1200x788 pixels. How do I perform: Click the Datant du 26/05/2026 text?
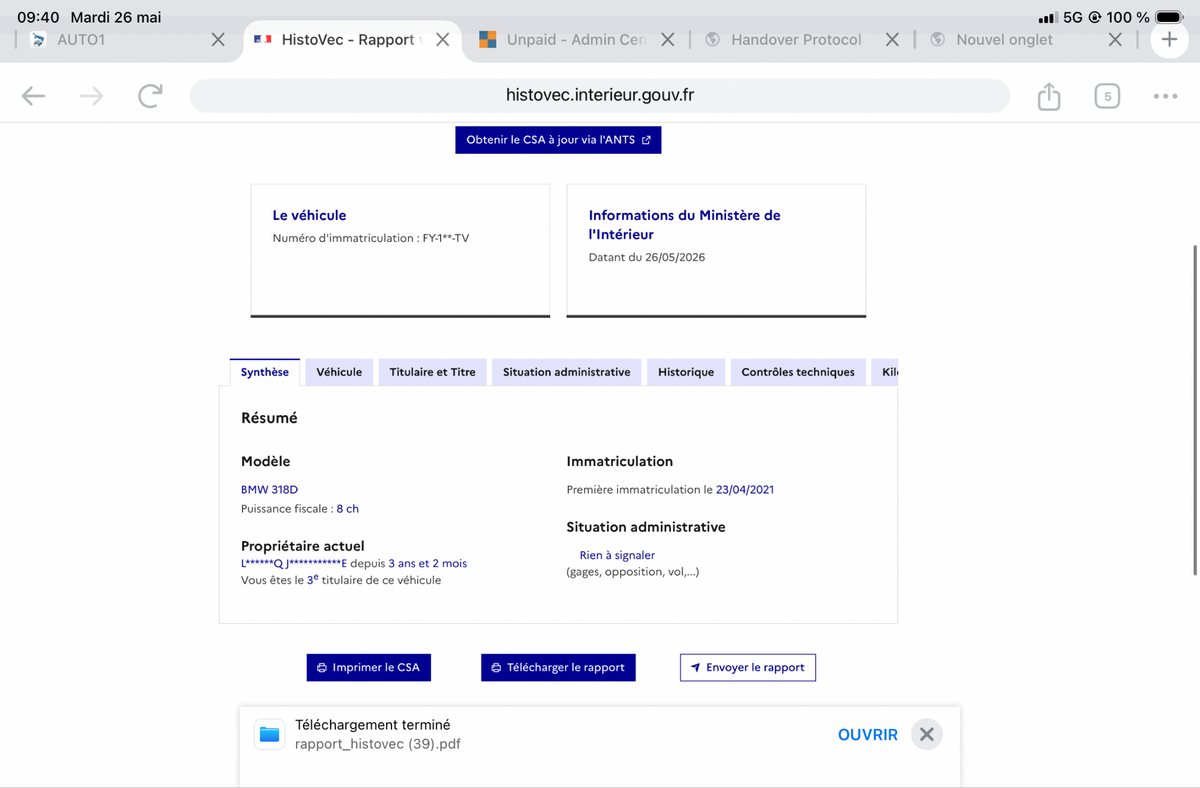pos(647,257)
